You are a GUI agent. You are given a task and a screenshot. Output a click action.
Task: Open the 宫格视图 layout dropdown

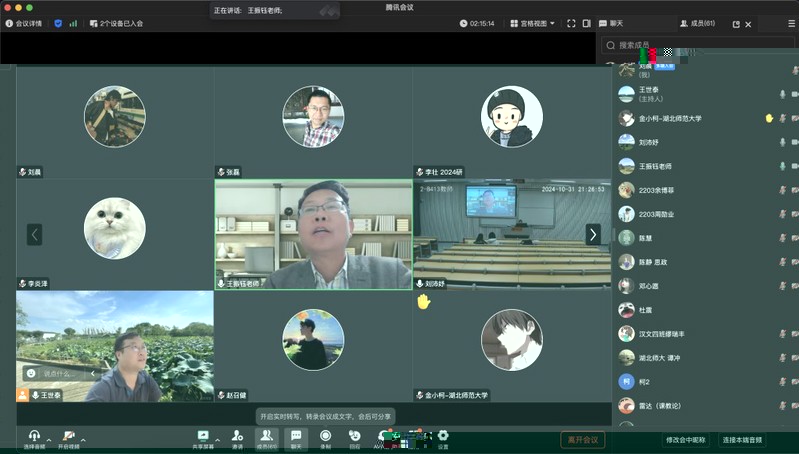coord(532,23)
